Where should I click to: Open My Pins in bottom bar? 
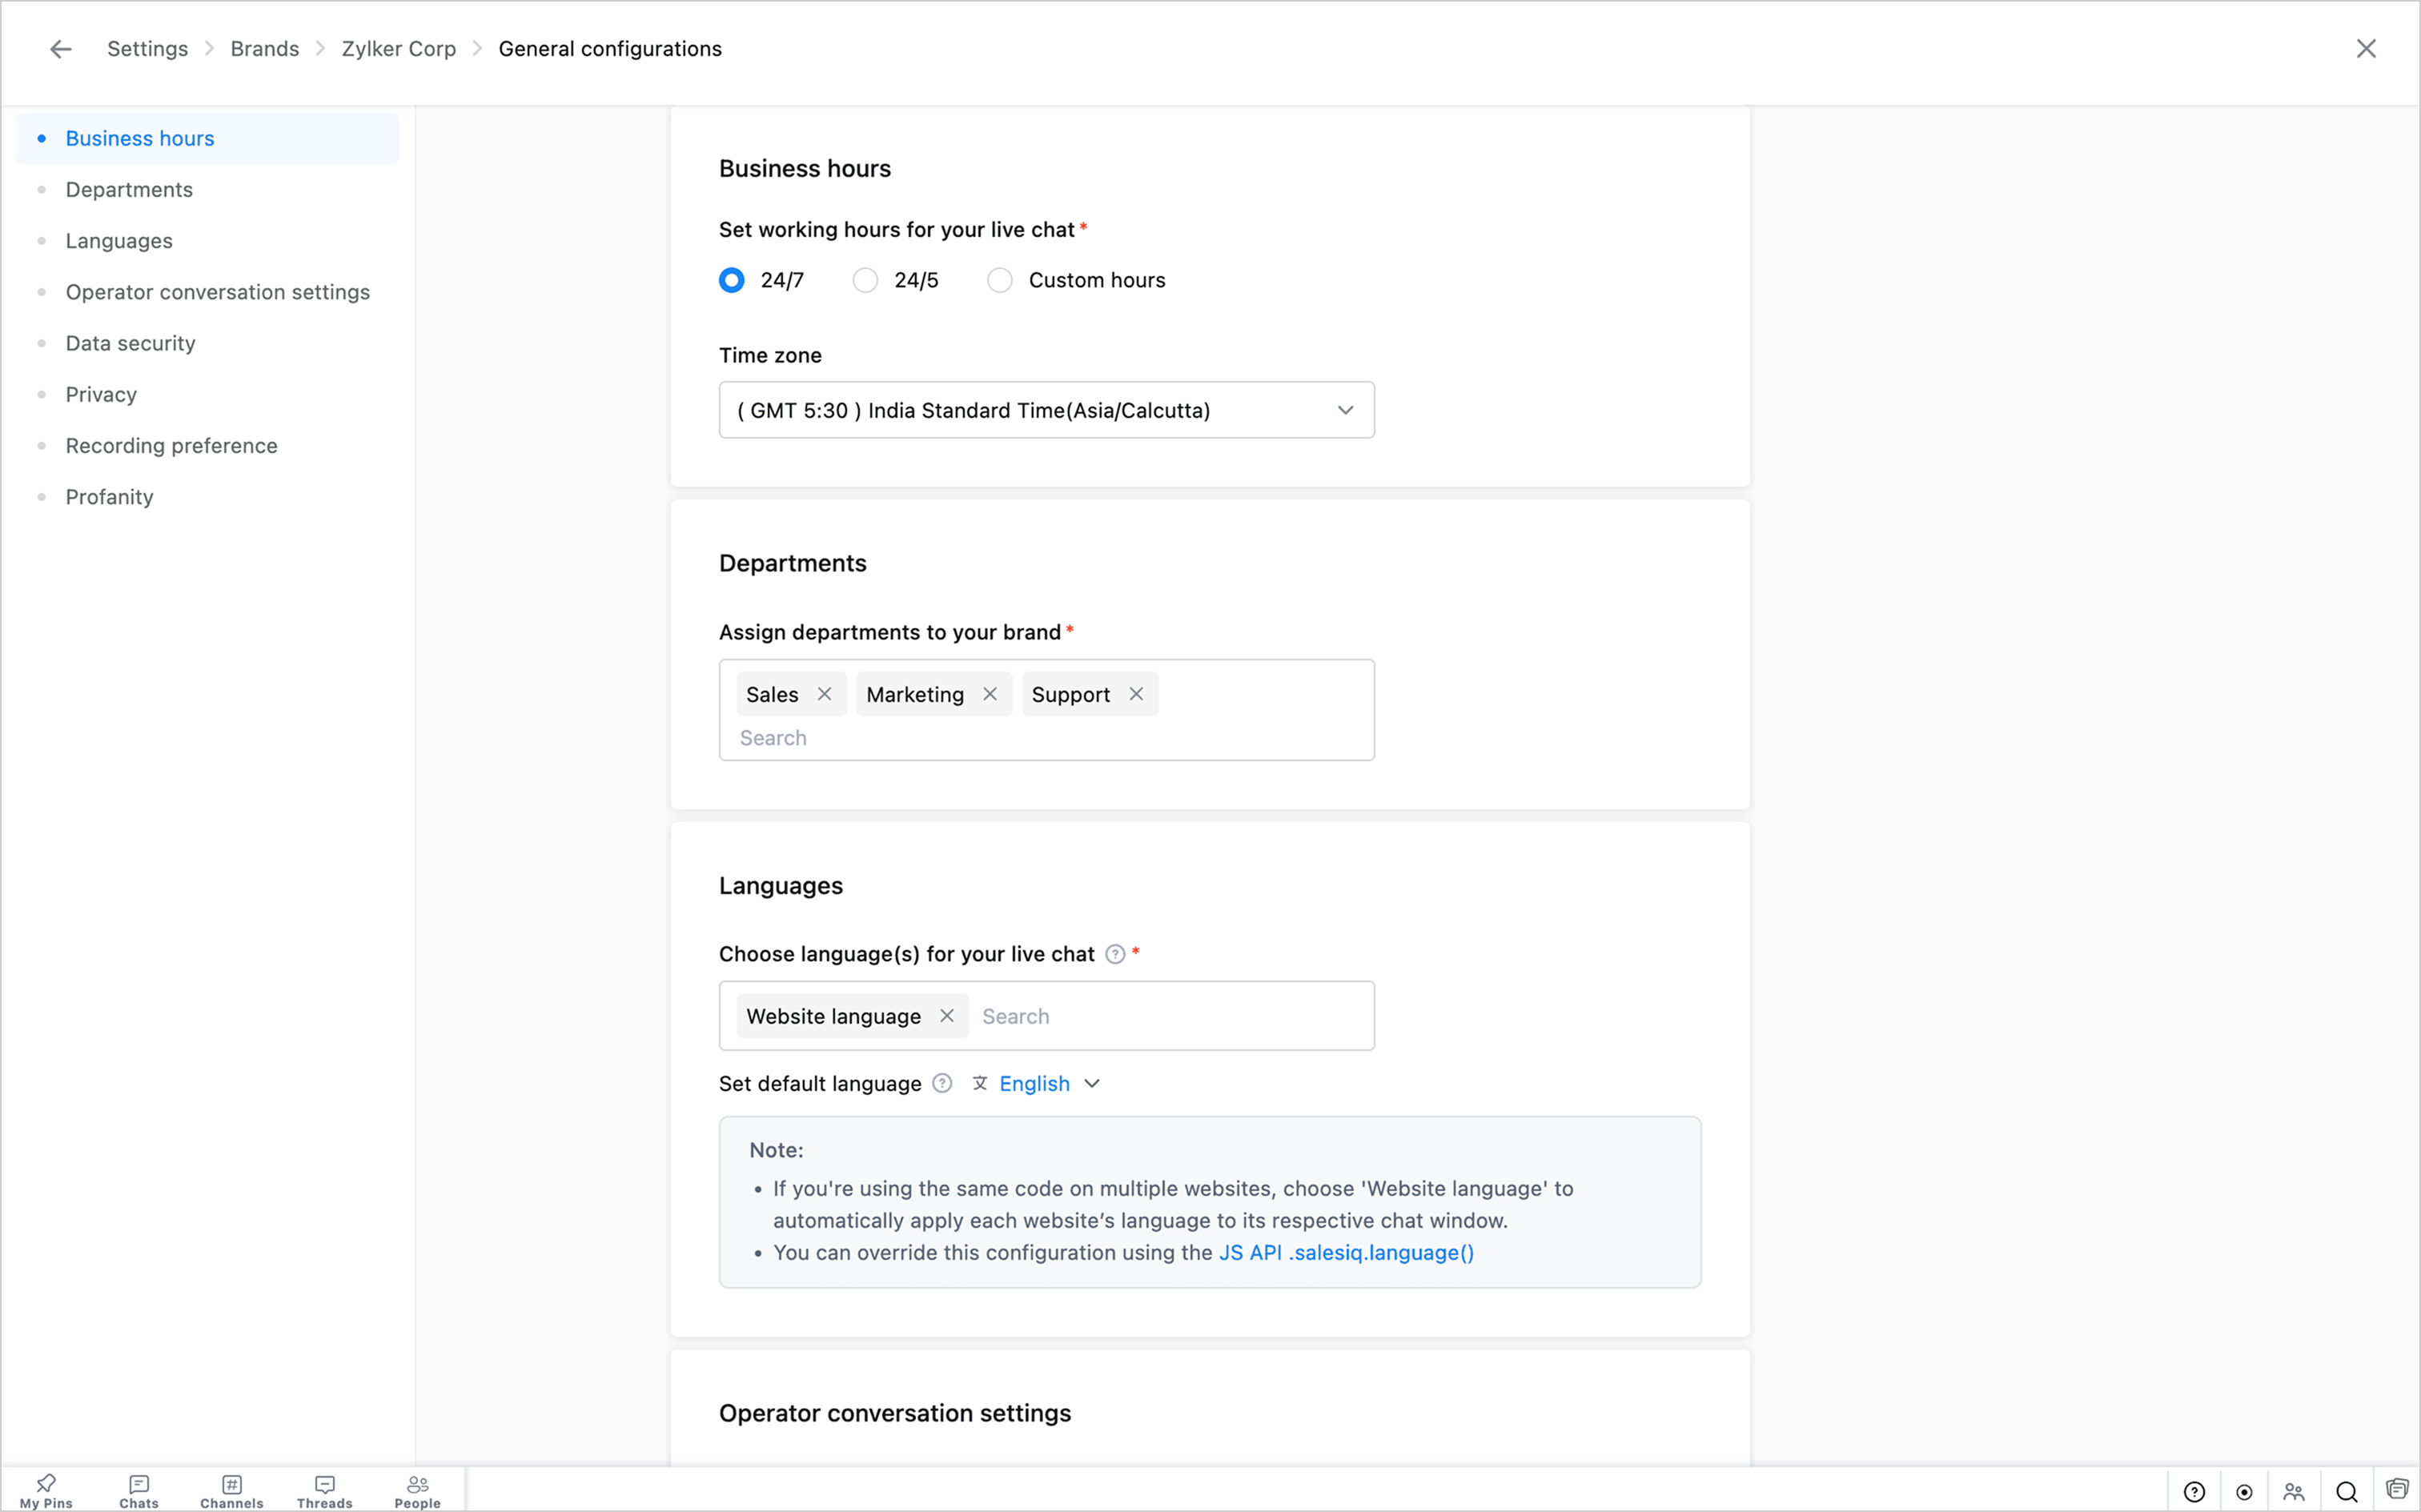46,1490
